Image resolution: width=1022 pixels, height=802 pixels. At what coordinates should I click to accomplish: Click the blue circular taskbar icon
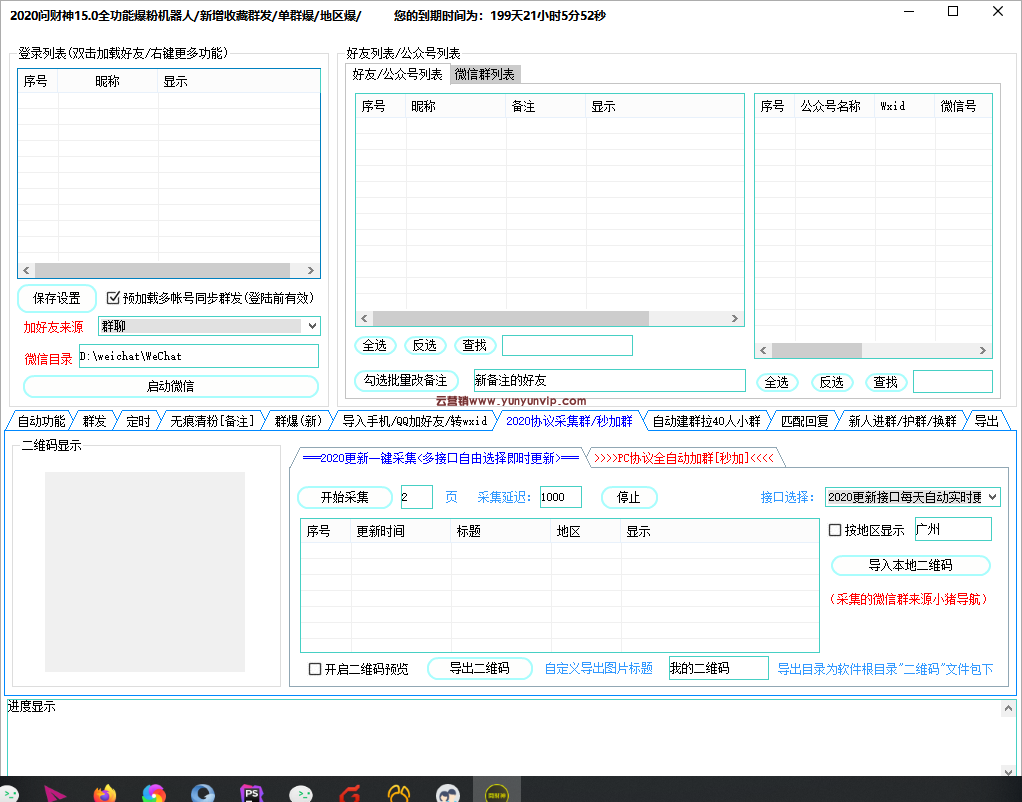click(x=203, y=793)
